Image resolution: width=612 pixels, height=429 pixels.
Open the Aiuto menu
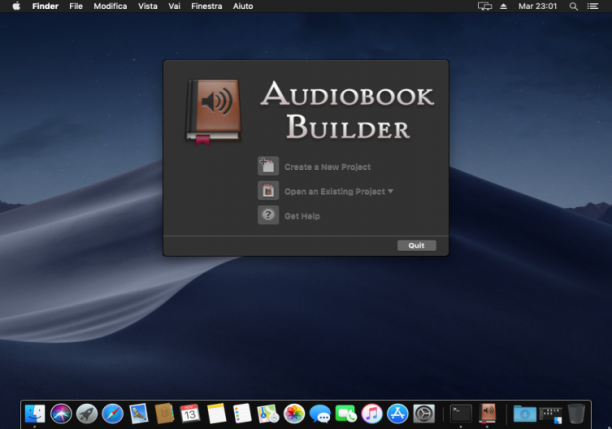243,6
